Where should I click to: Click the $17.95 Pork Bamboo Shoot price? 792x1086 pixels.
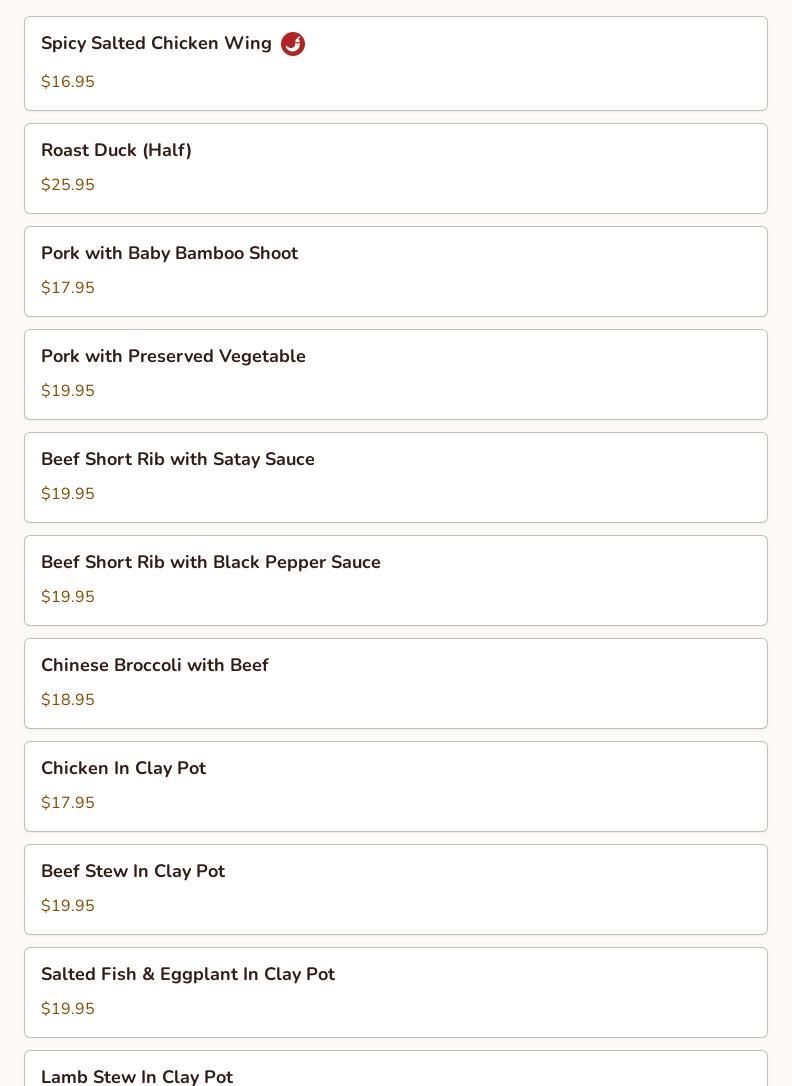pyautogui.click(x=68, y=288)
